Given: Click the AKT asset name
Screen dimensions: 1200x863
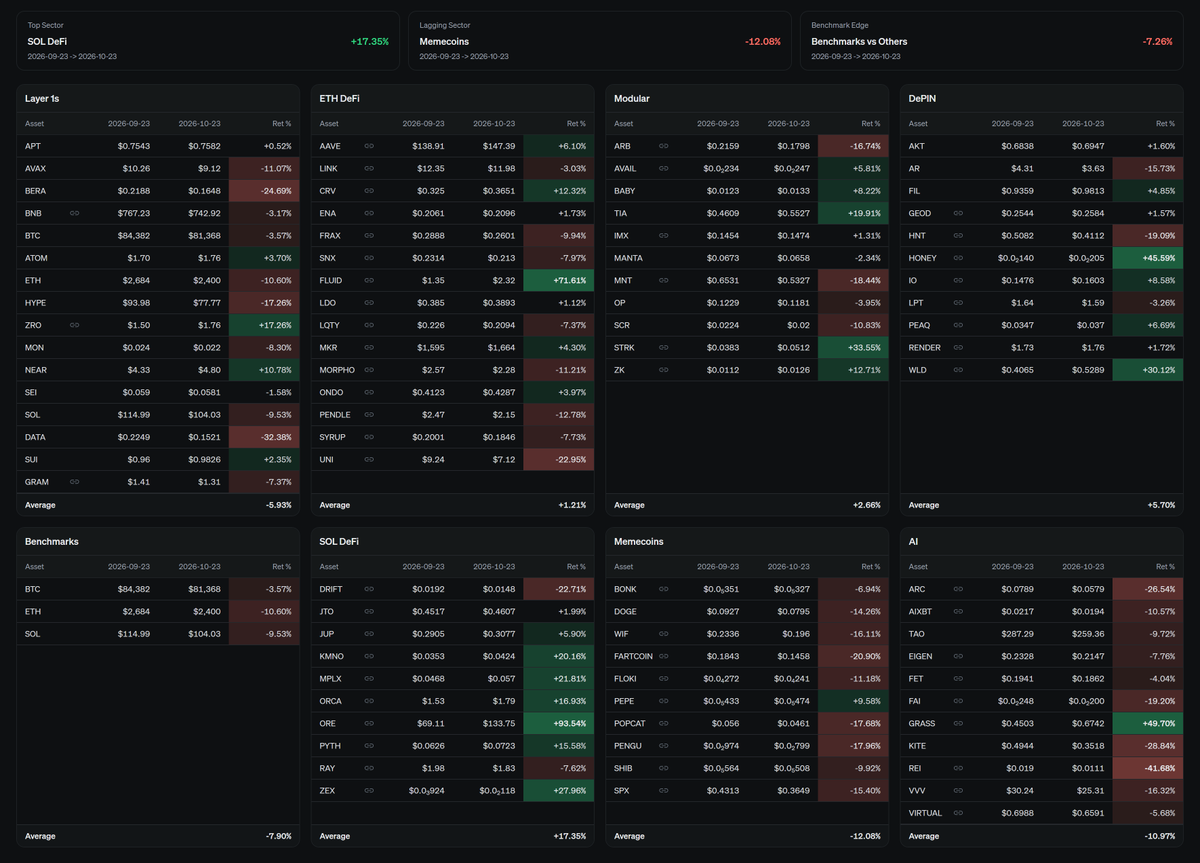Looking at the screenshot, I should coord(916,146).
